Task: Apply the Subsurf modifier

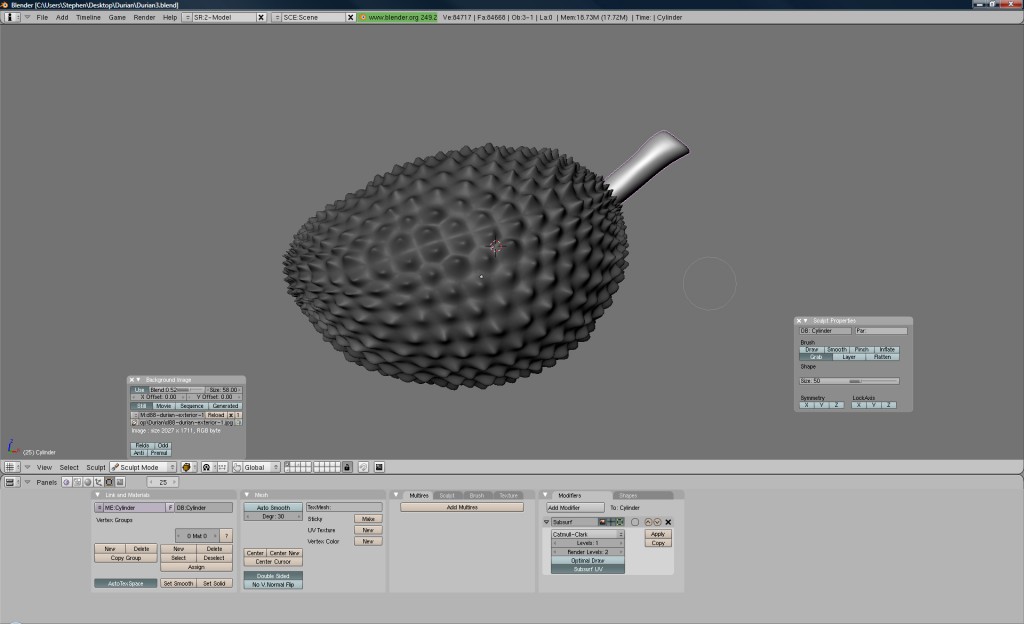Action: (658, 533)
